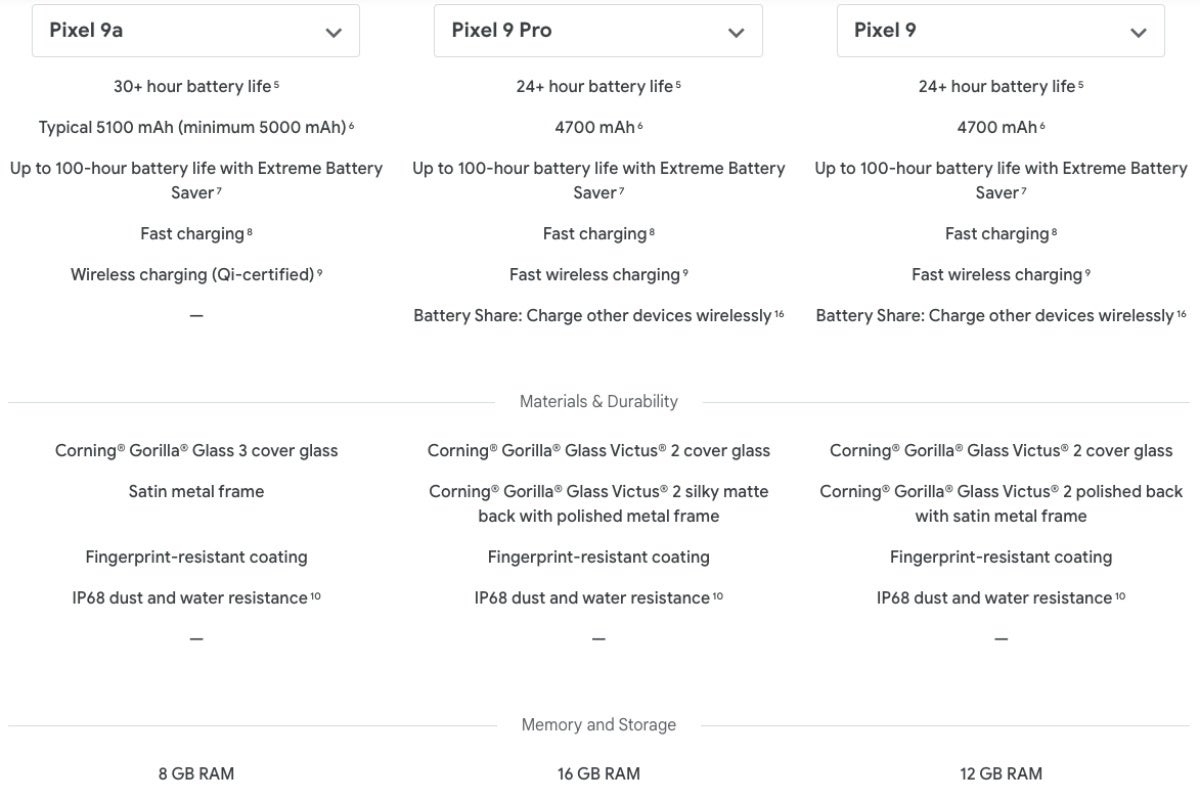
Task: Open footnote 7 on Pixel 9 Pro Extreme Battery Saver
Action: (621, 191)
